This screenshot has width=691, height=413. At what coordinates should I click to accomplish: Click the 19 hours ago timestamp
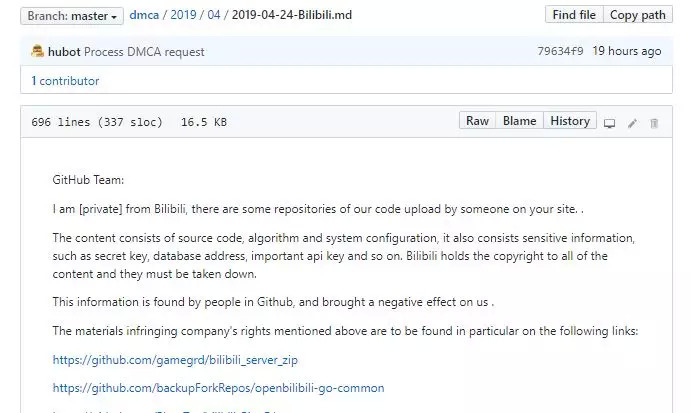point(627,51)
